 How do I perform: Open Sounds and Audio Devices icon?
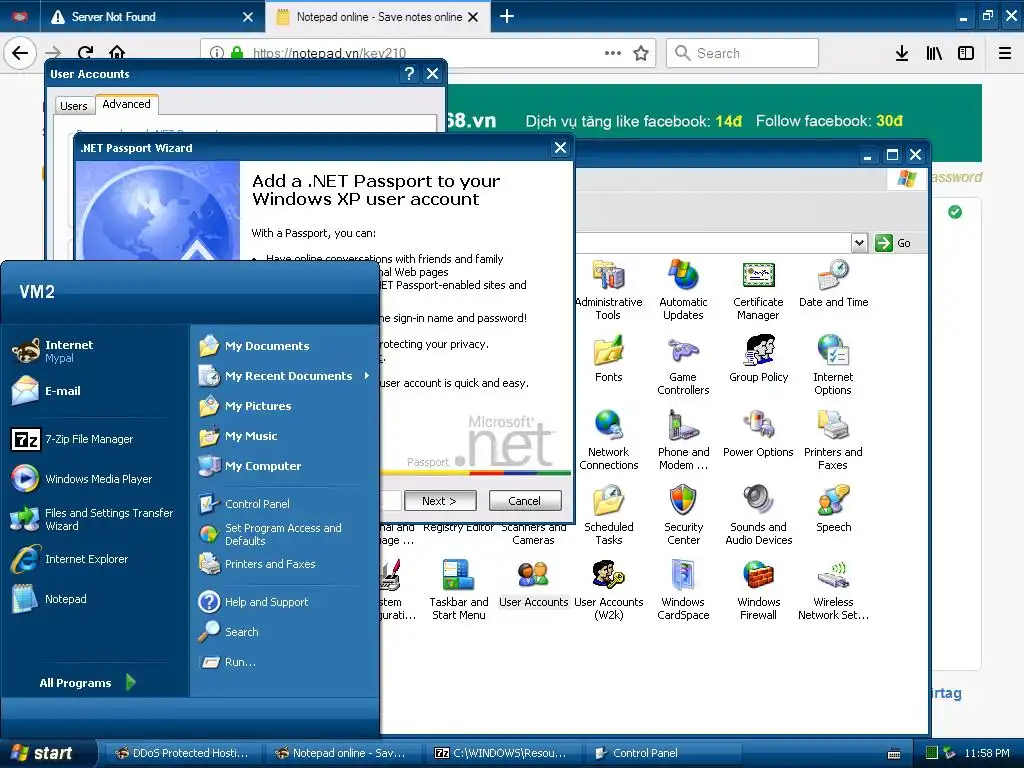758,515
